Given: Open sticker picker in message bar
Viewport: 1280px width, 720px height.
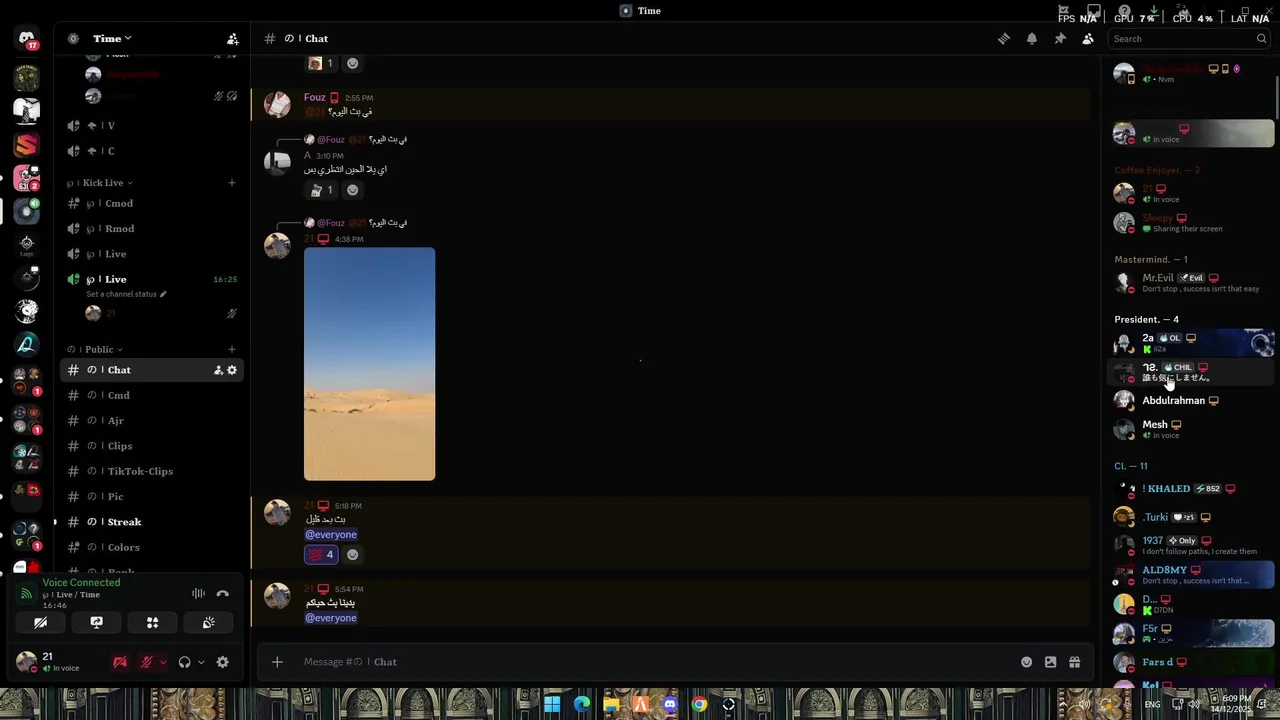Looking at the screenshot, I should point(1050,662).
